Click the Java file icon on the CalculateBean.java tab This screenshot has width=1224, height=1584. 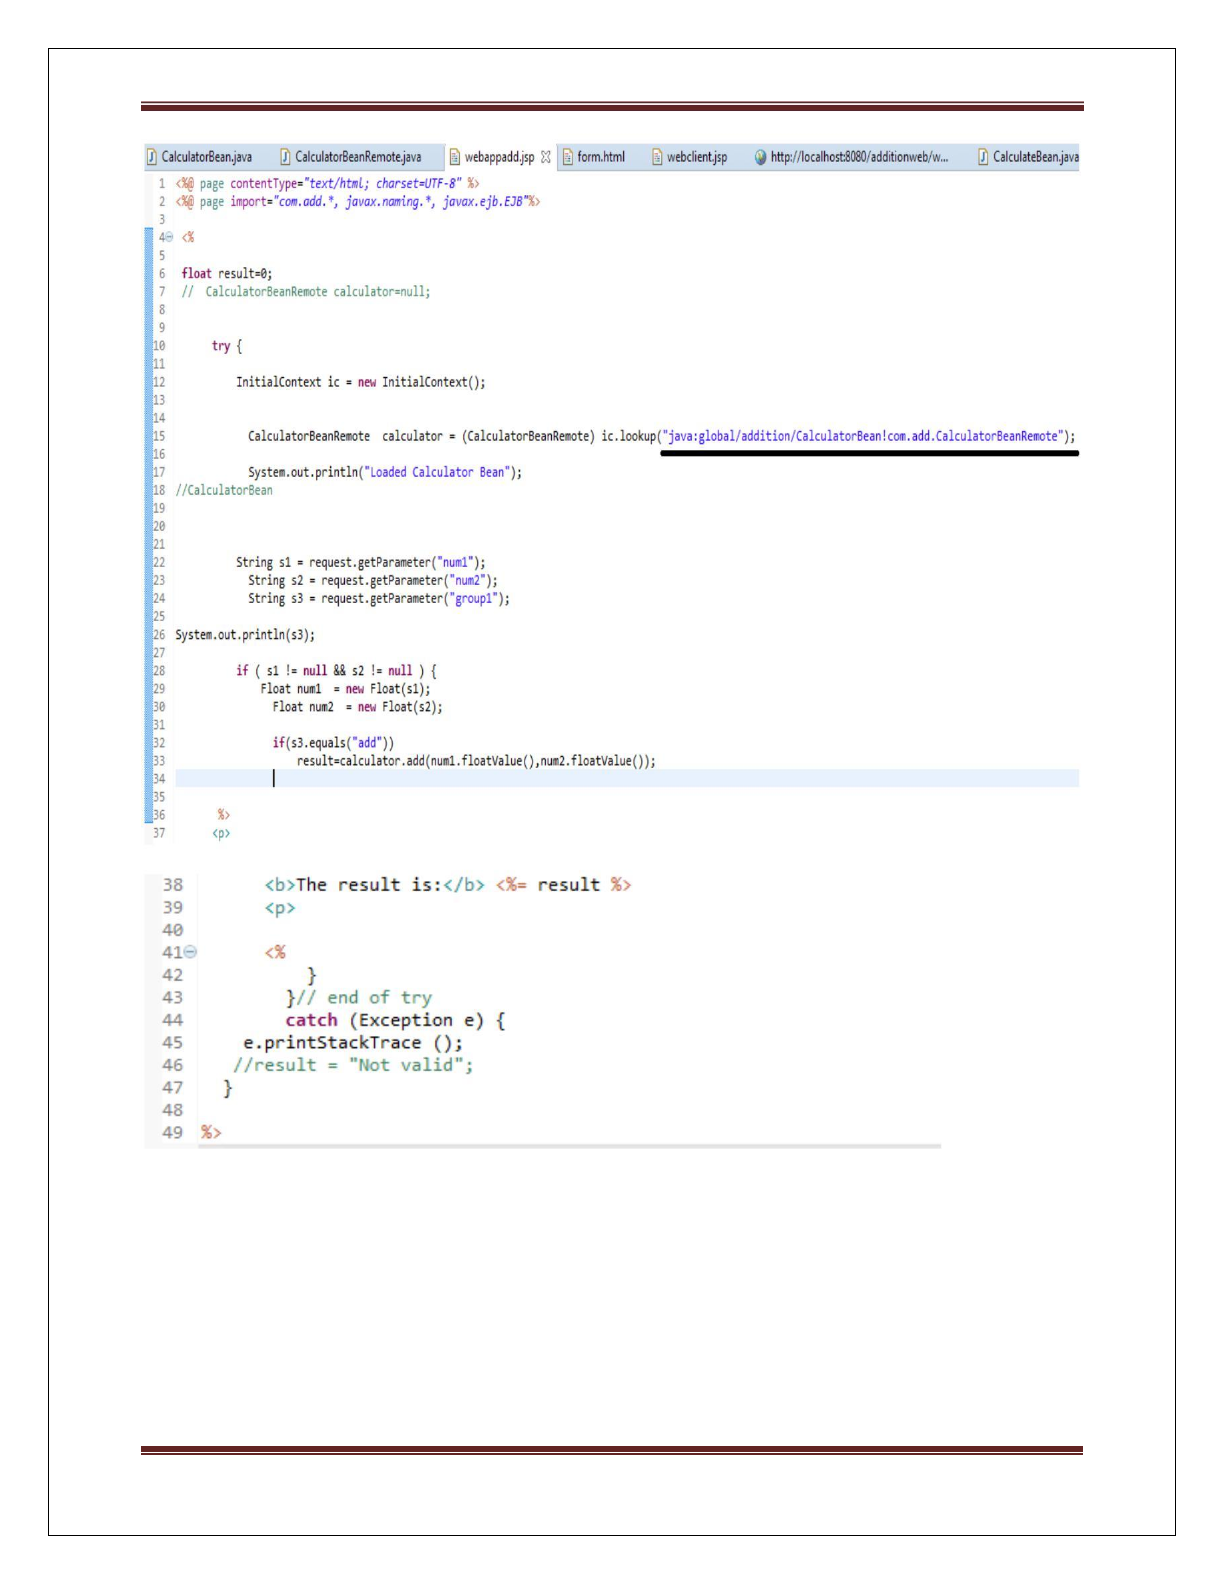983,157
